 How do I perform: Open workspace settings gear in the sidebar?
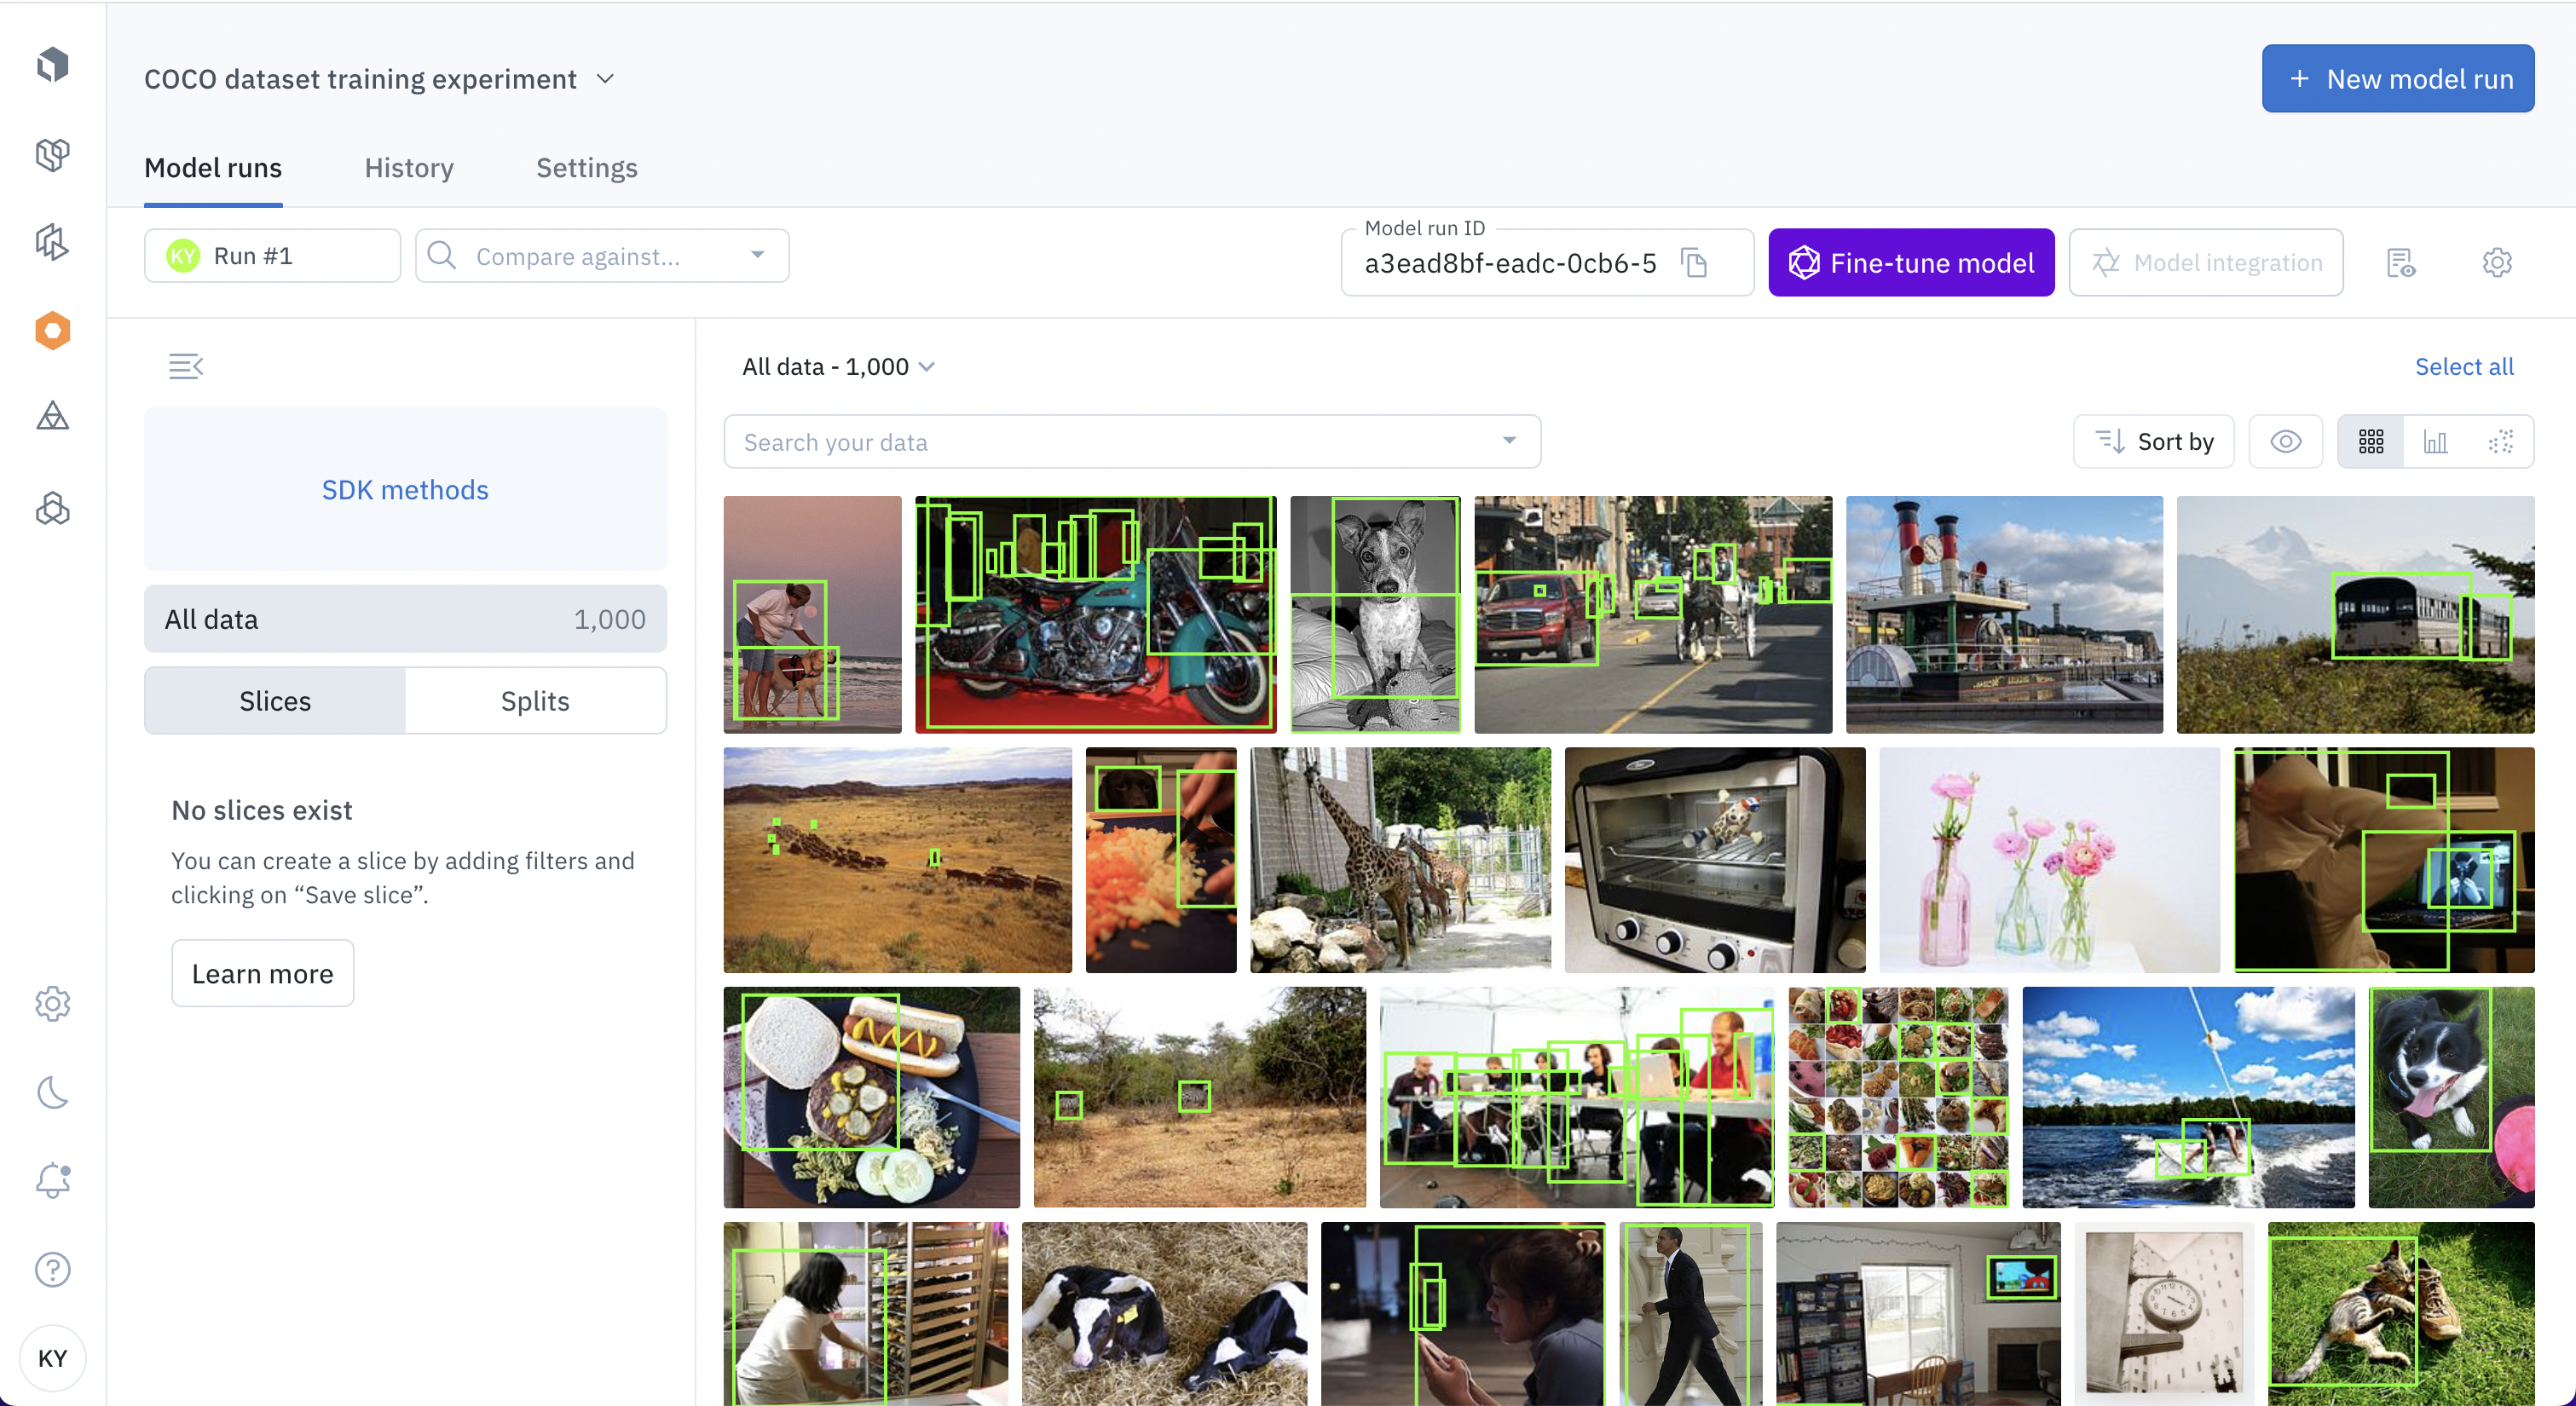coord(52,1003)
